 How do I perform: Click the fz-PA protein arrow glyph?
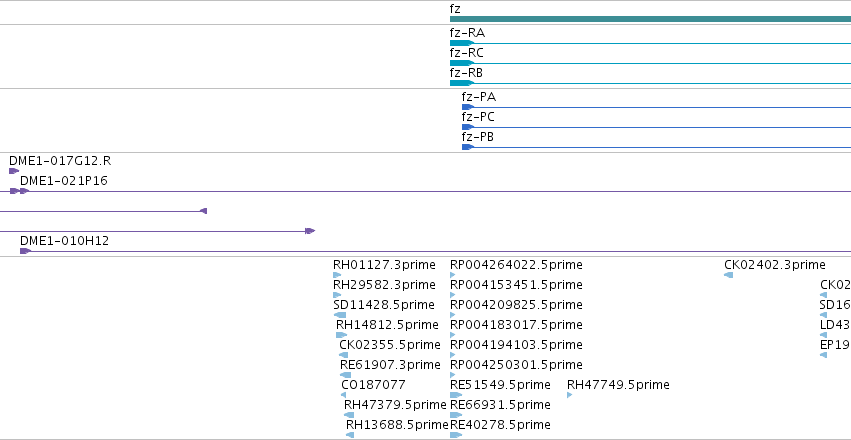pos(468,107)
